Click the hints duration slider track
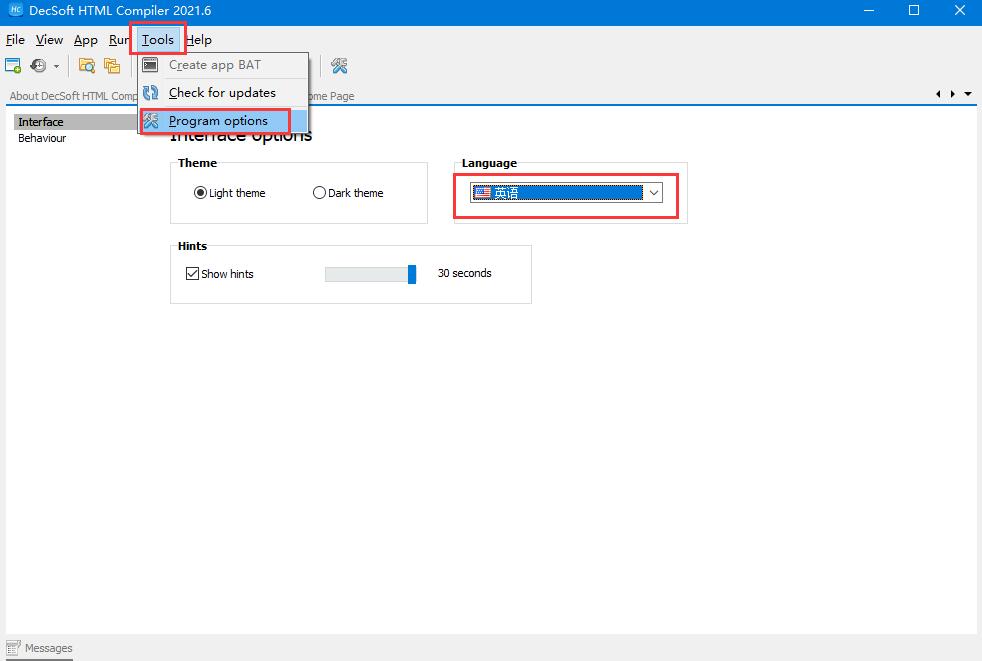Image resolution: width=982 pixels, height=661 pixels. 370,274
